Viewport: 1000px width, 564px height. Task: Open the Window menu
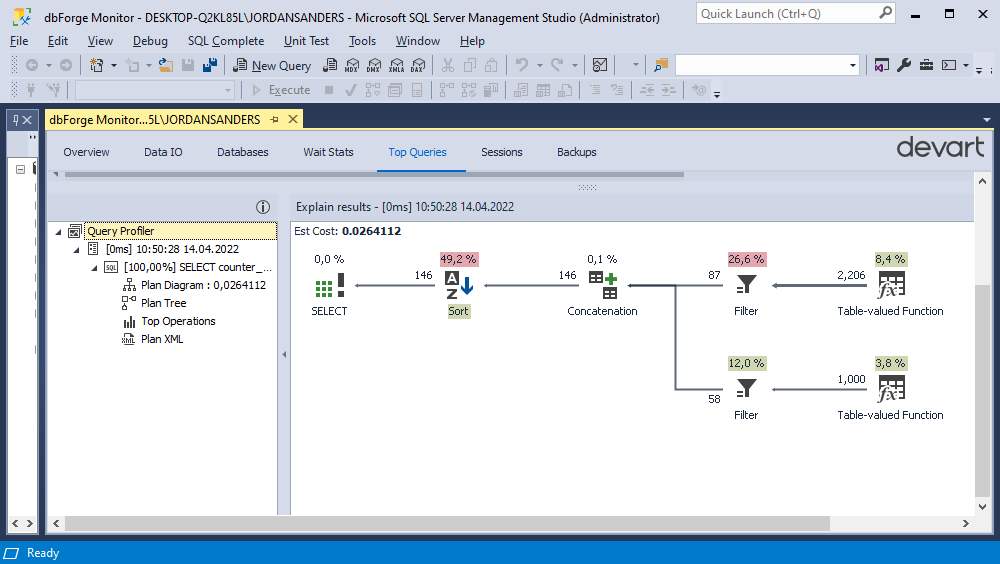pyautogui.click(x=418, y=41)
